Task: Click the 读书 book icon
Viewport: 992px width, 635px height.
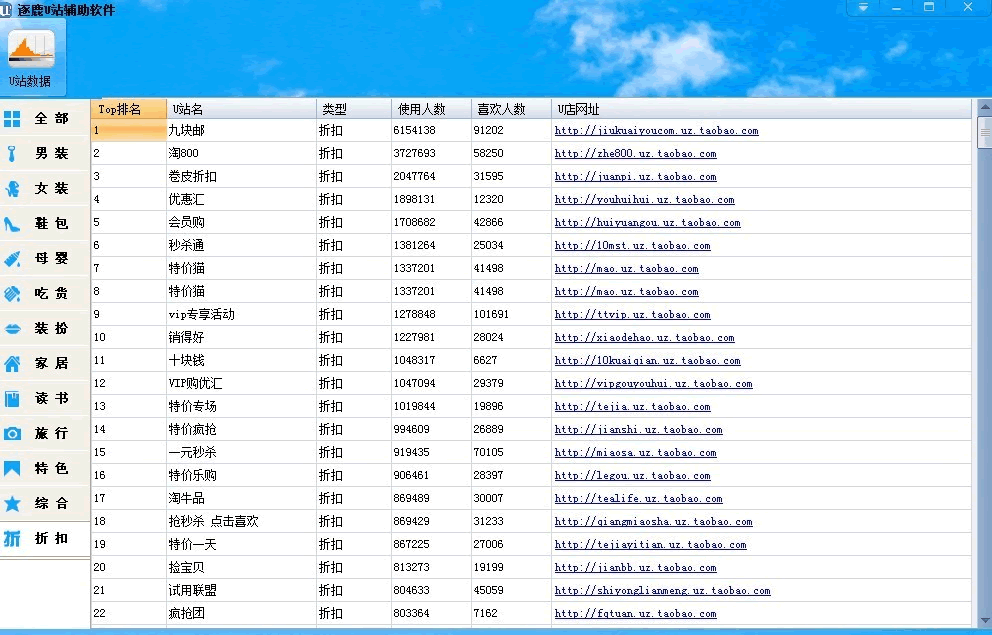Action: tap(12, 398)
